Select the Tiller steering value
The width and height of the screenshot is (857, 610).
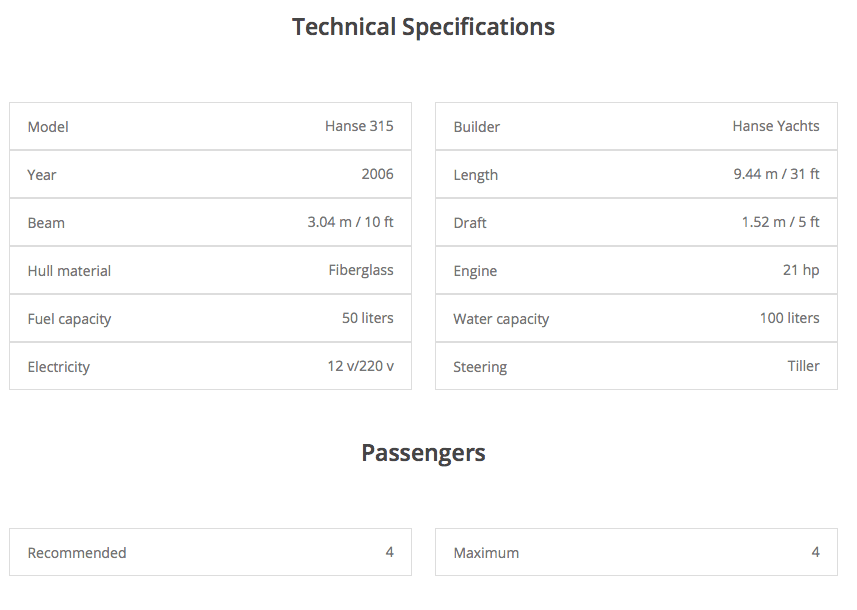point(803,366)
